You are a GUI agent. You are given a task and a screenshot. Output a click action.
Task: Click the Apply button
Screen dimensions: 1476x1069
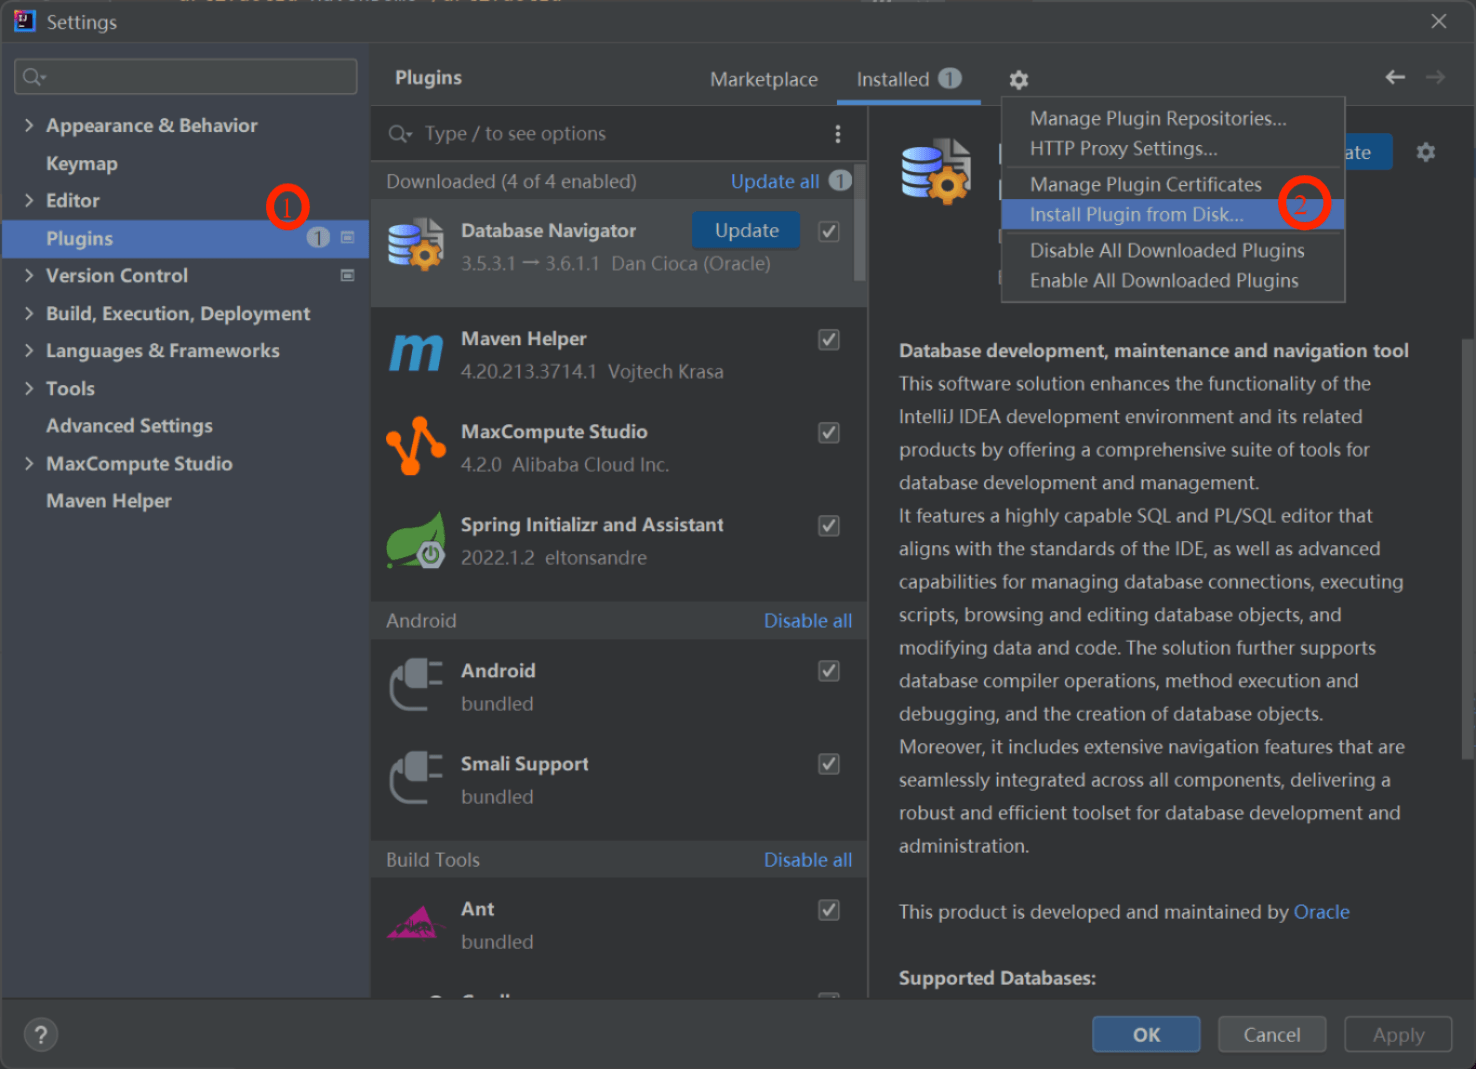pos(1398,1035)
